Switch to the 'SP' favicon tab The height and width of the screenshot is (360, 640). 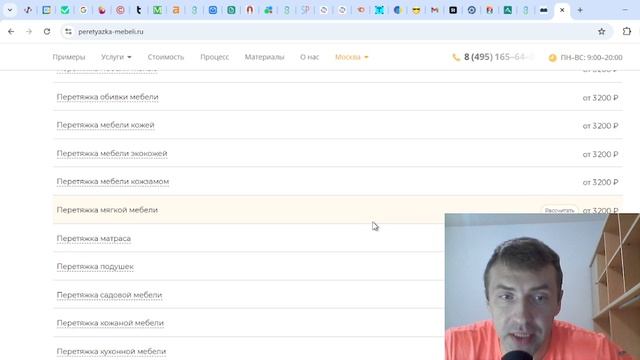click(305, 10)
